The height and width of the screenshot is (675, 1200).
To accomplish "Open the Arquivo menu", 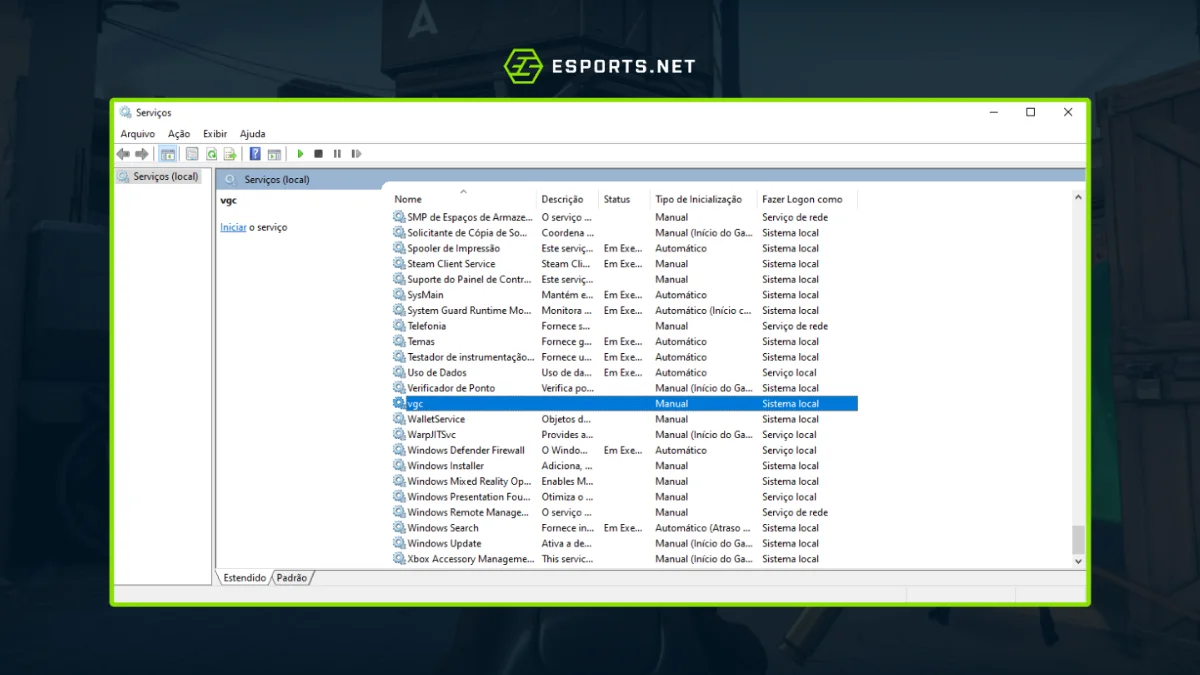I will click(137, 134).
